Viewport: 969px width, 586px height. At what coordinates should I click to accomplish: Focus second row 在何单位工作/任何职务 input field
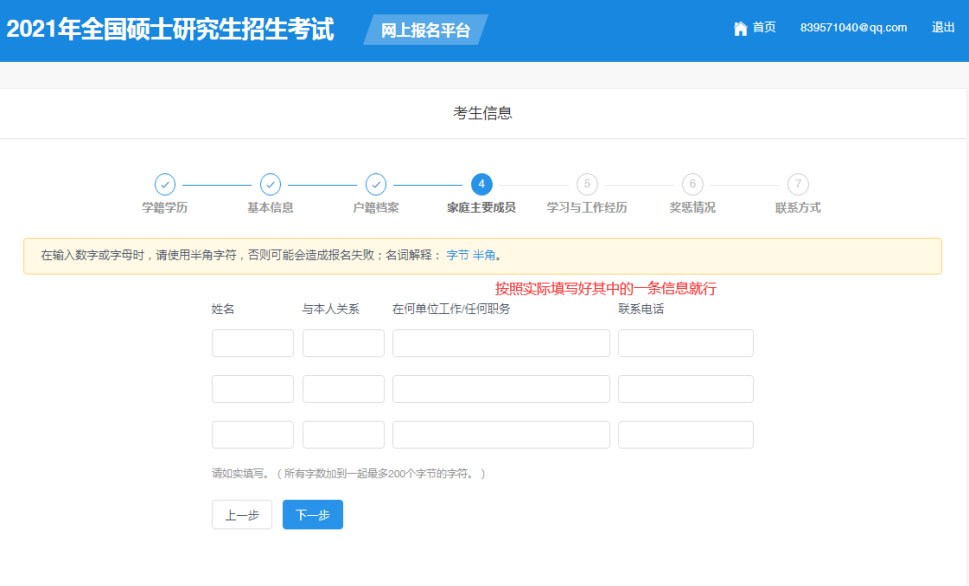501,389
